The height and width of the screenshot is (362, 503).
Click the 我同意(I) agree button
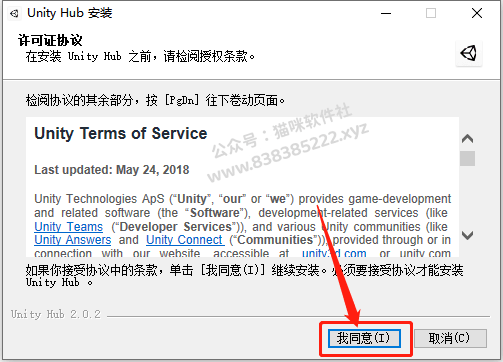point(364,338)
